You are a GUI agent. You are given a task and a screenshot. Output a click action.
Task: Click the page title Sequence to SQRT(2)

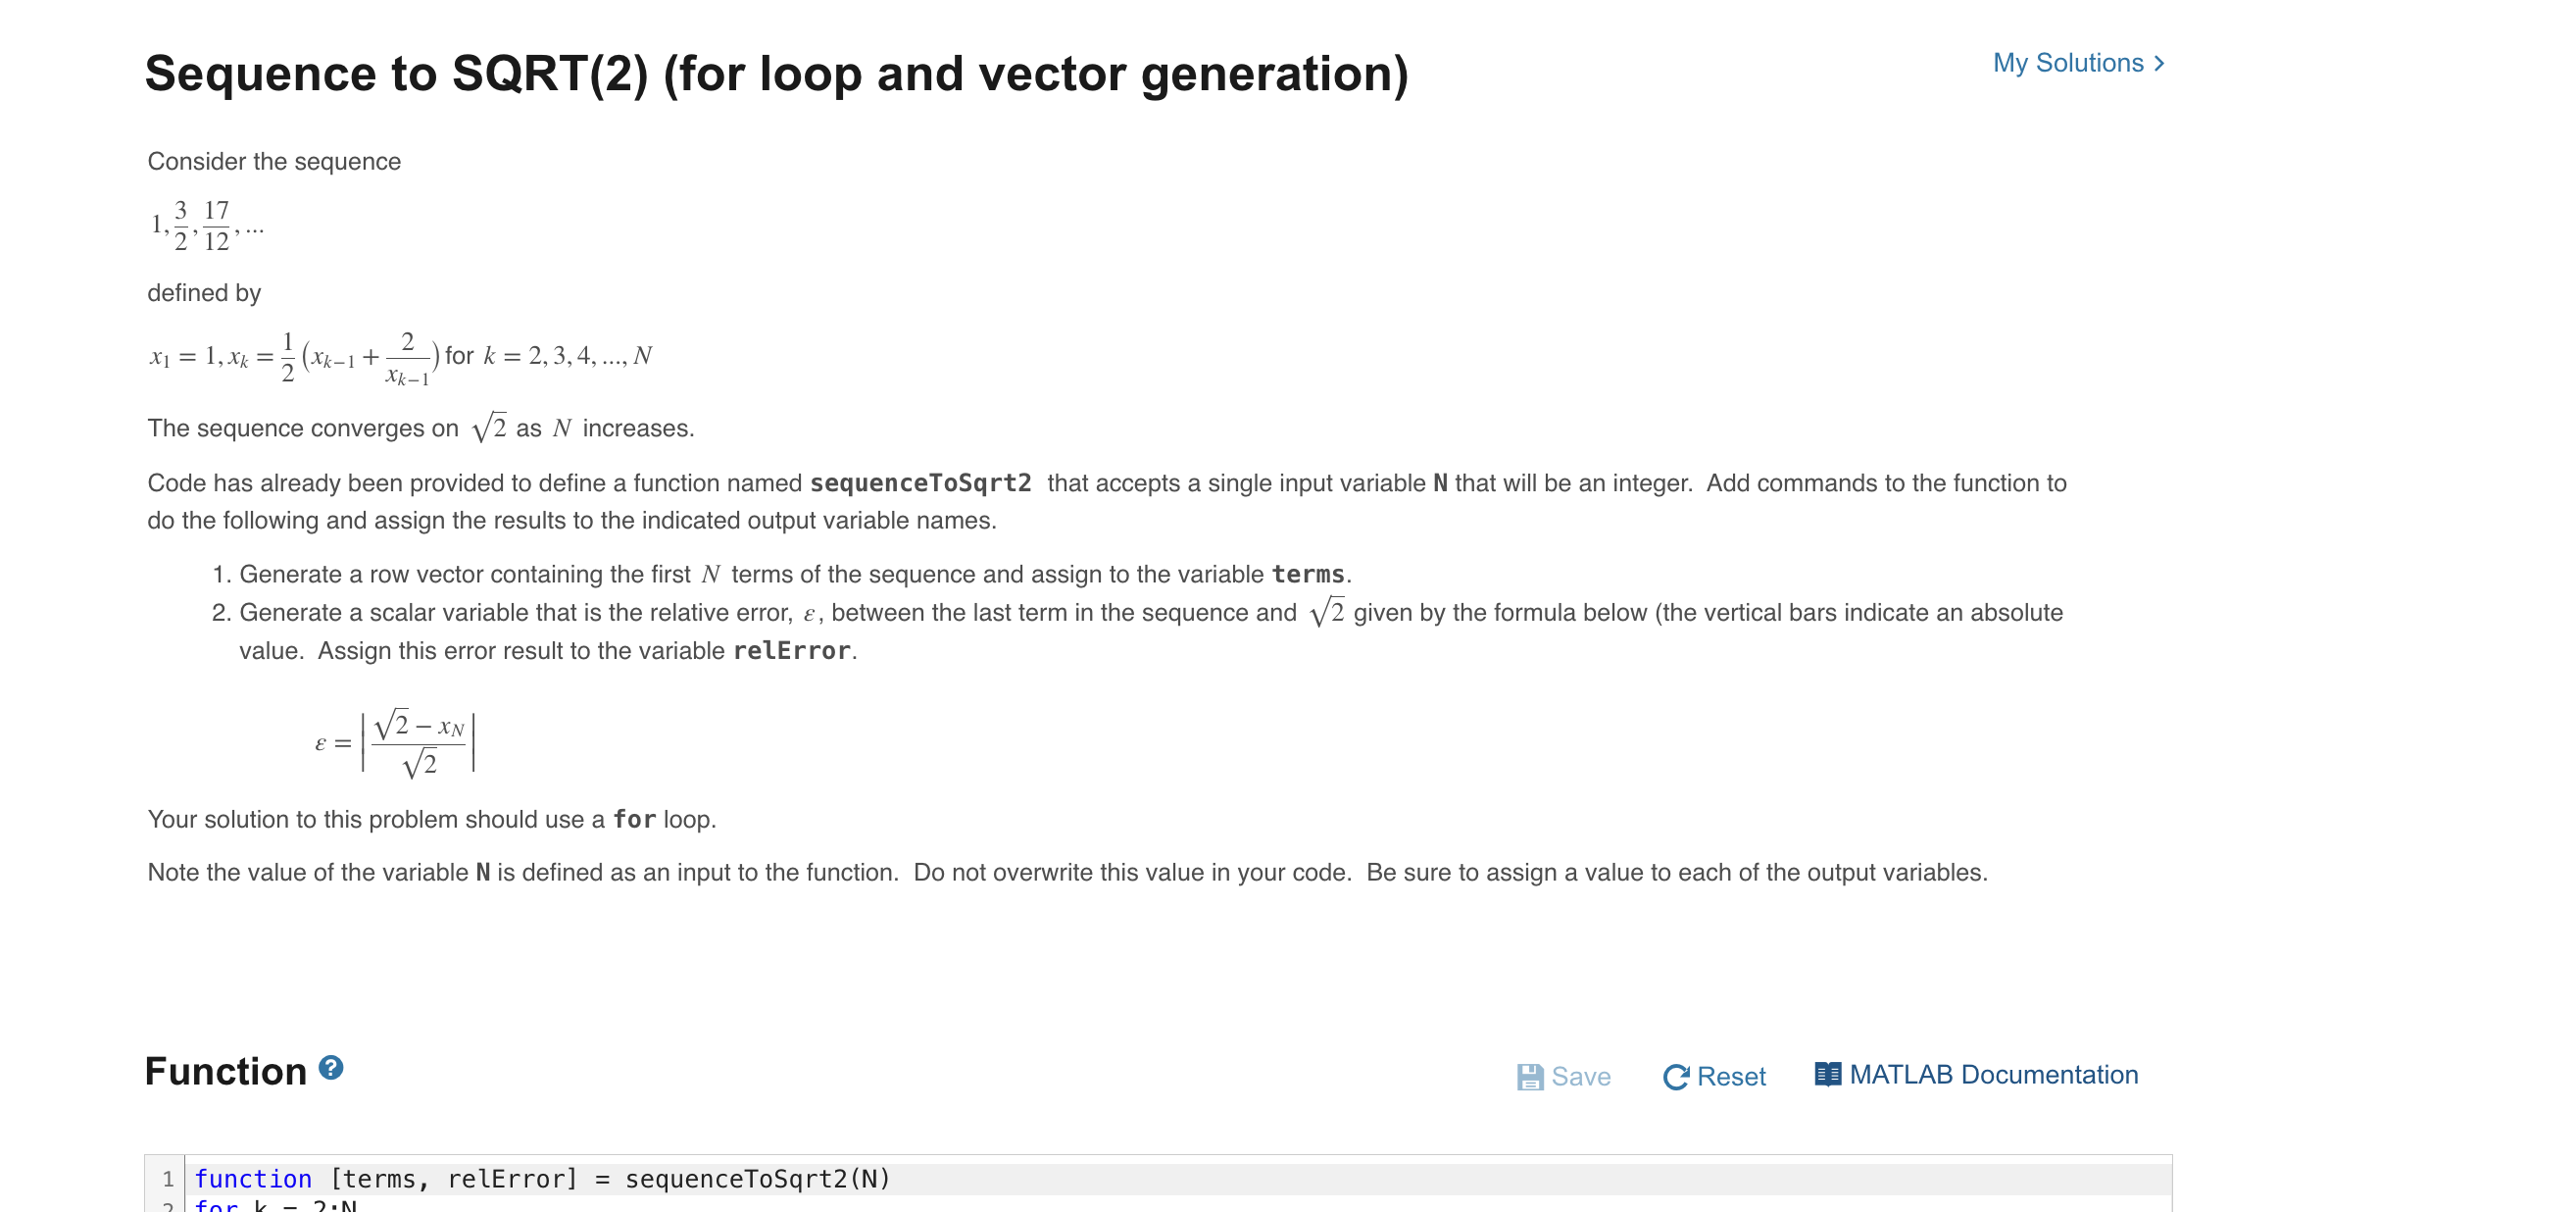point(775,72)
